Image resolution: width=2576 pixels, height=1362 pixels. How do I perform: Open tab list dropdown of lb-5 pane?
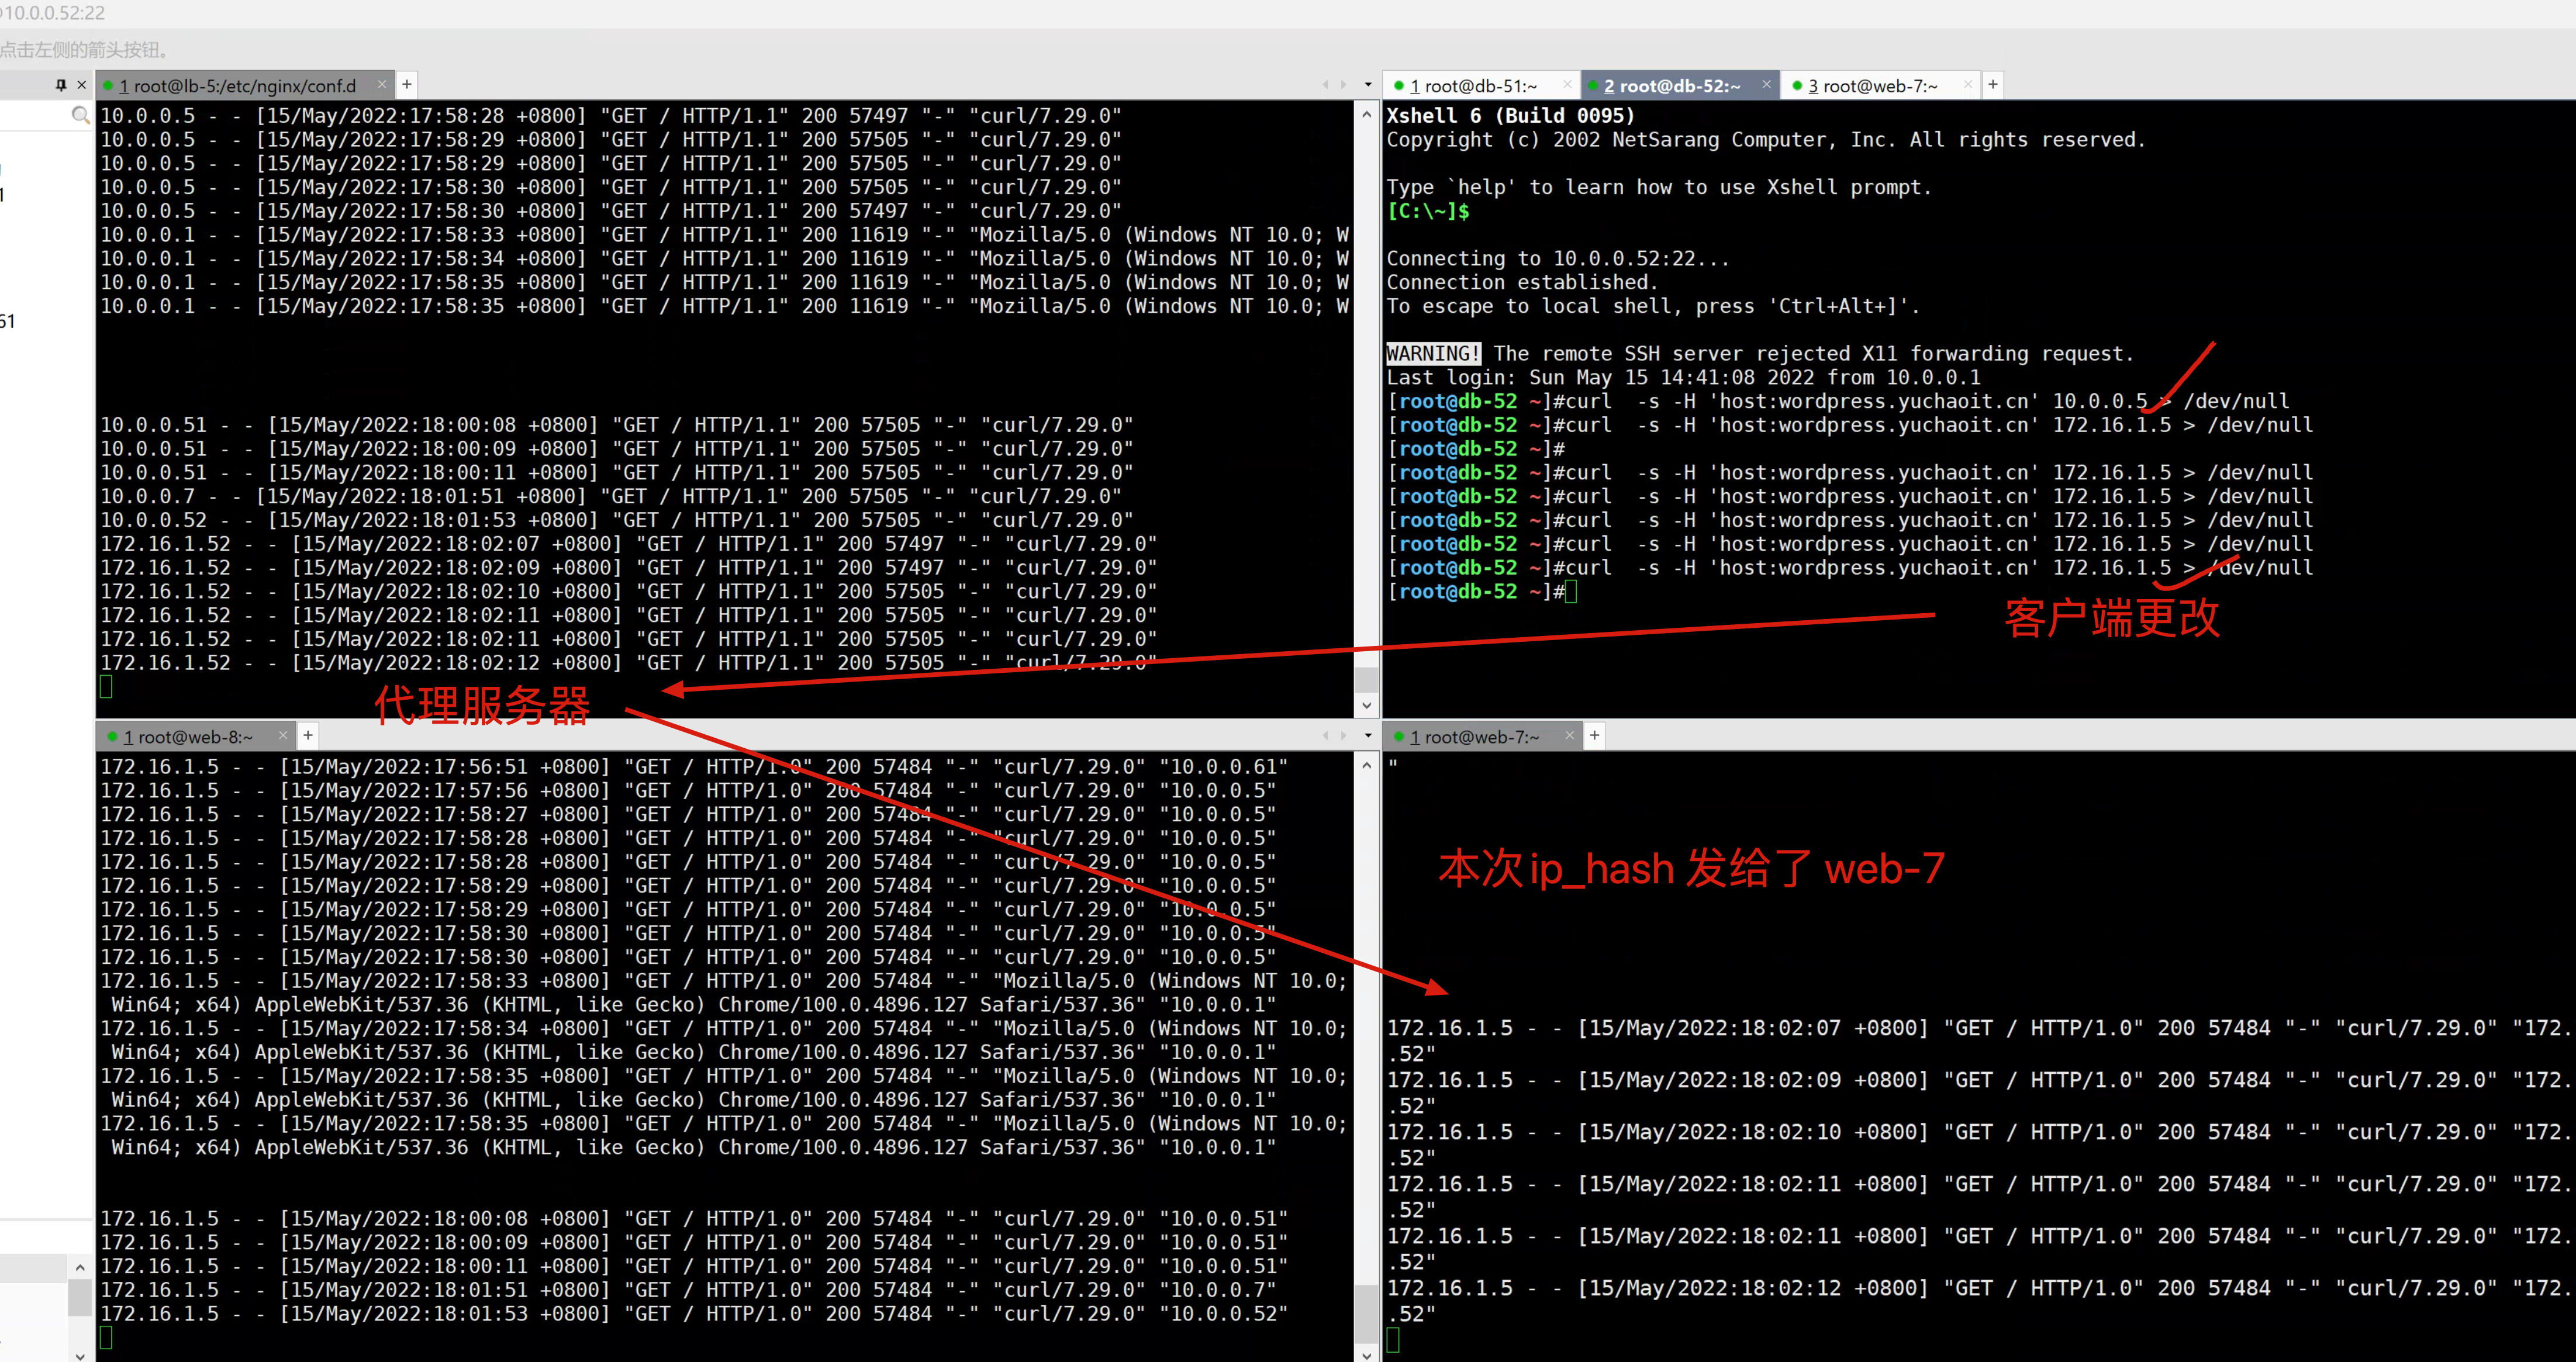pyautogui.click(x=1367, y=85)
